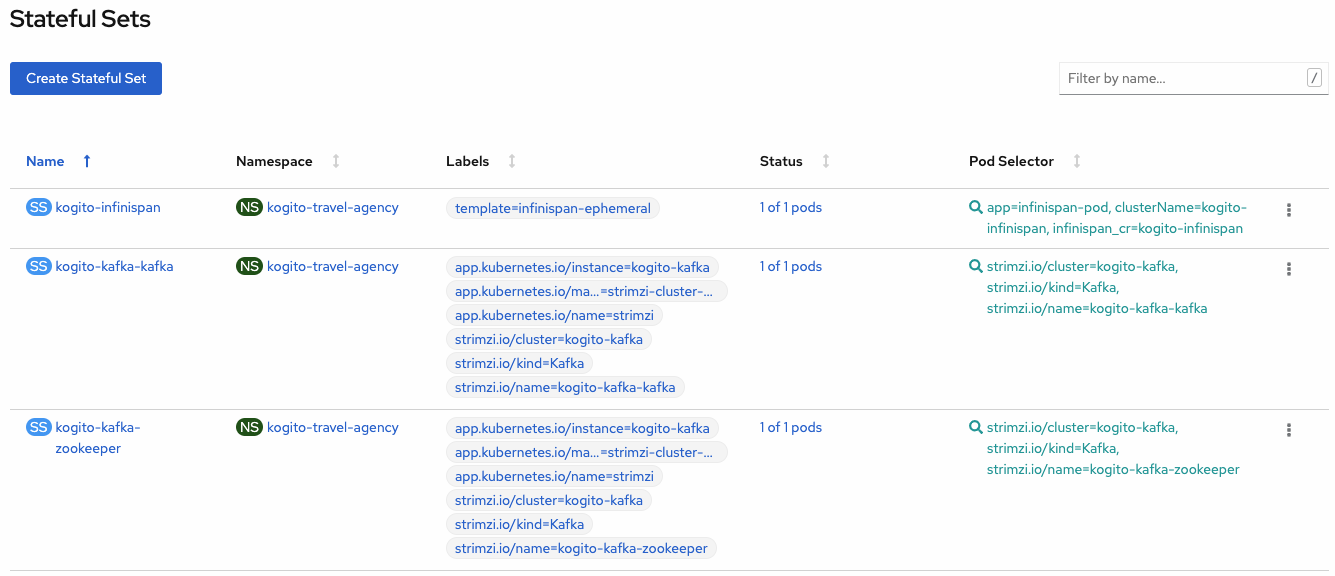
Task: Sort by Namespace column header
Action: (274, 161)
